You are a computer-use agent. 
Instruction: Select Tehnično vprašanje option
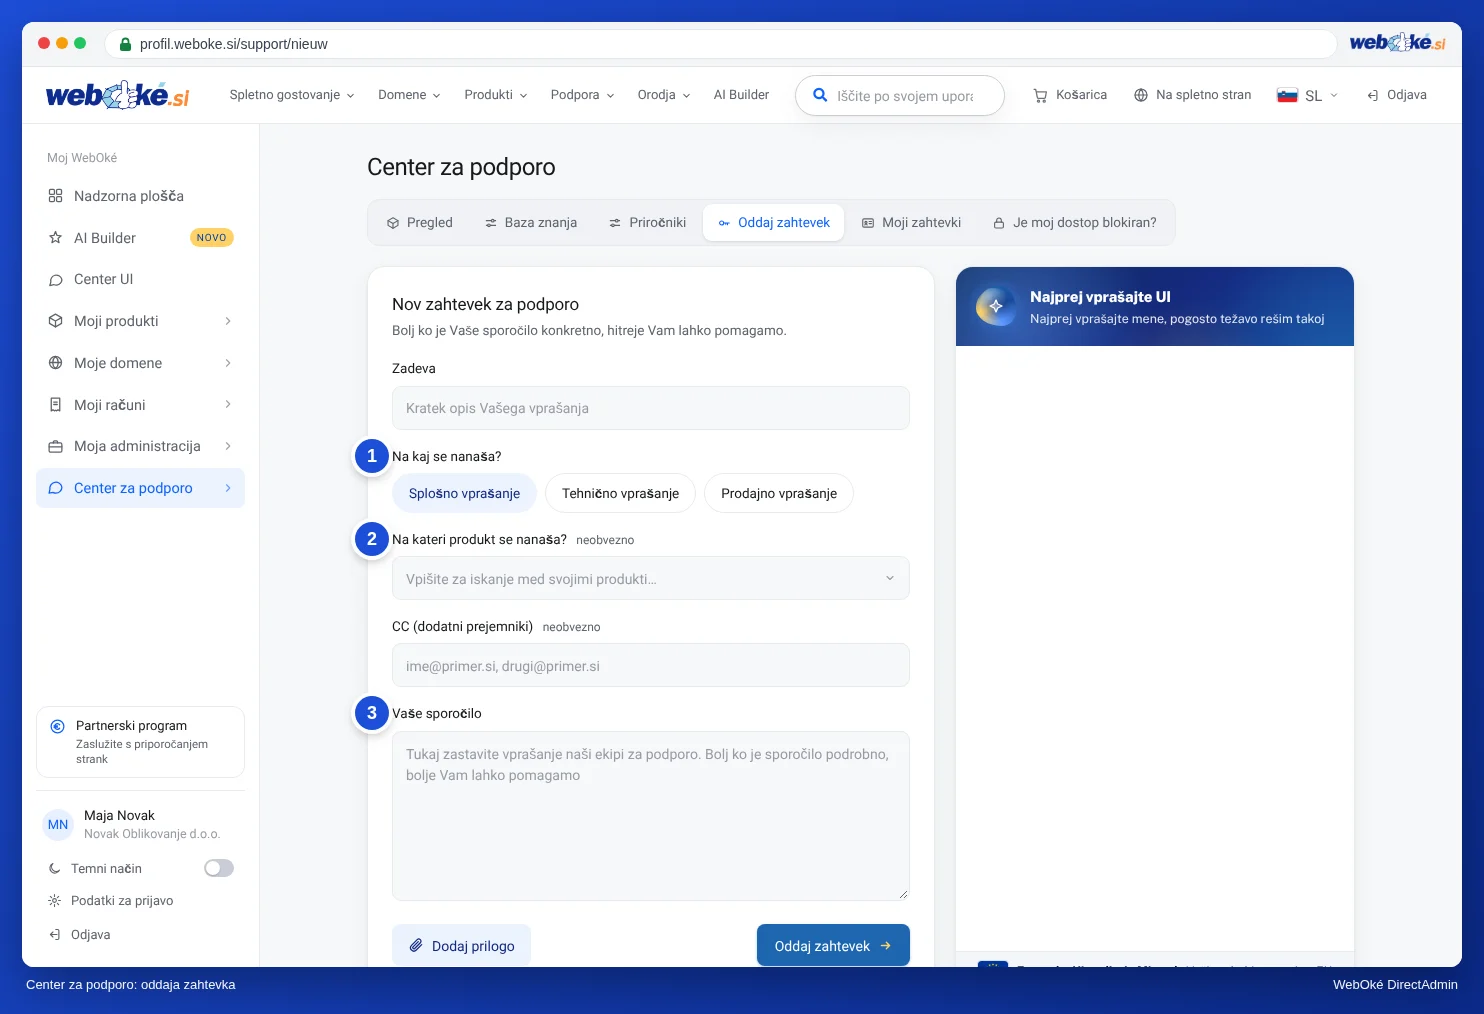tap(620, 493)
